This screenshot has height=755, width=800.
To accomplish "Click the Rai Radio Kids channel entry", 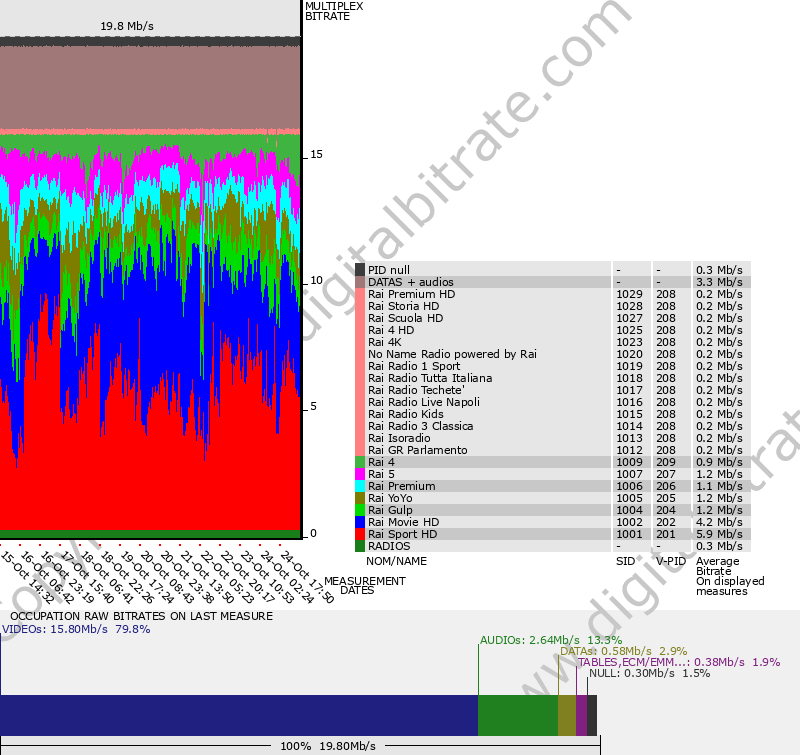I will (405, 414).
